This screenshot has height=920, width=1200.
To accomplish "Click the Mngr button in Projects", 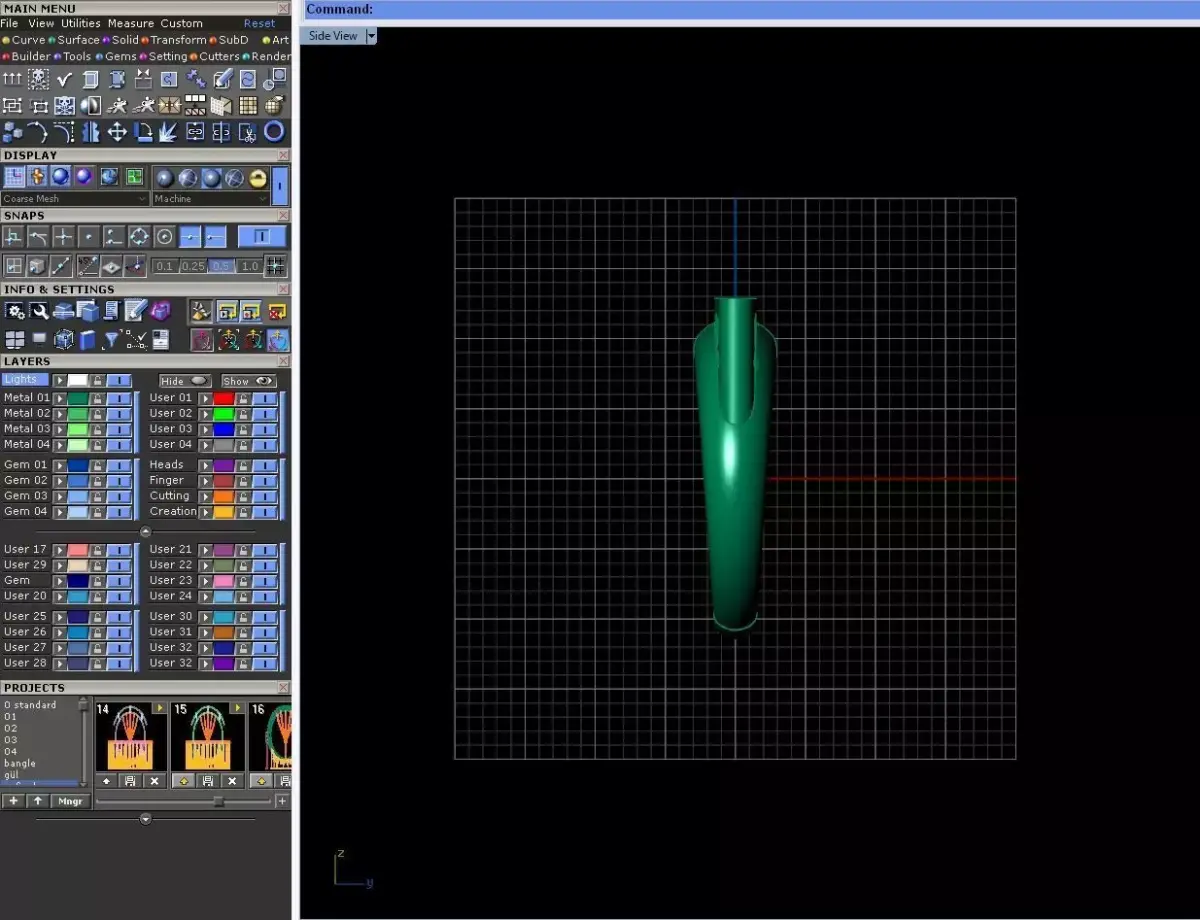I will pos(70,801).
